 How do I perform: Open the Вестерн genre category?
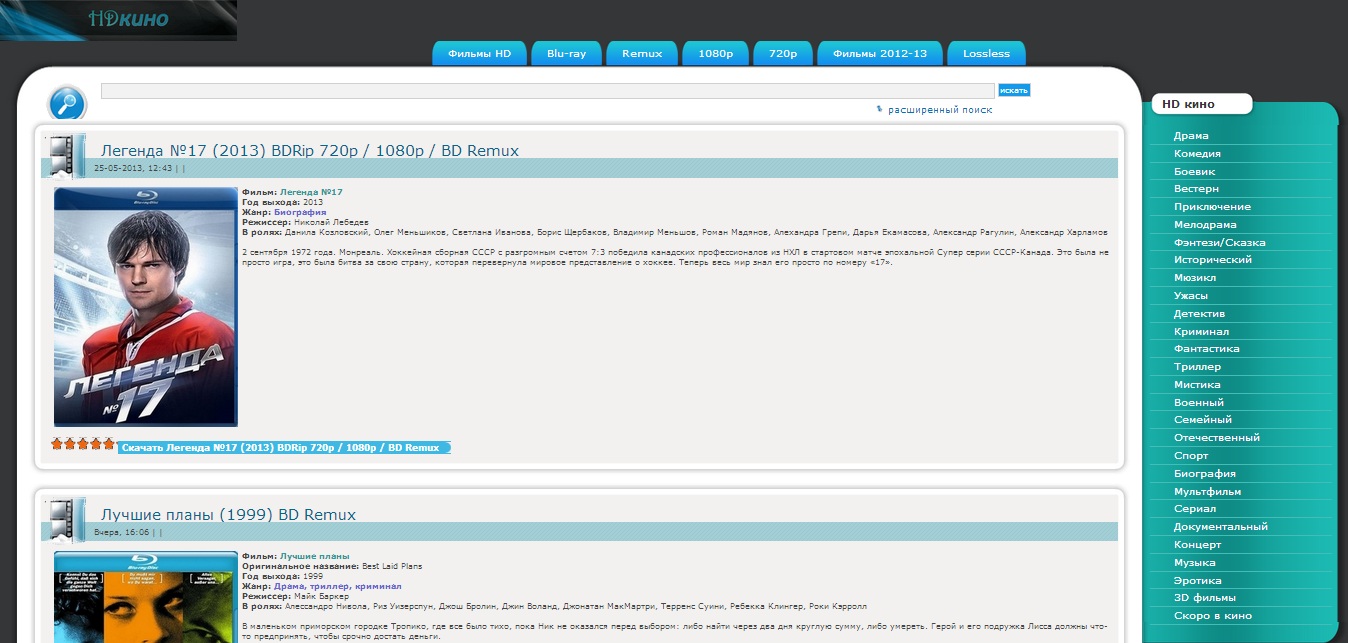point(1196,188)
